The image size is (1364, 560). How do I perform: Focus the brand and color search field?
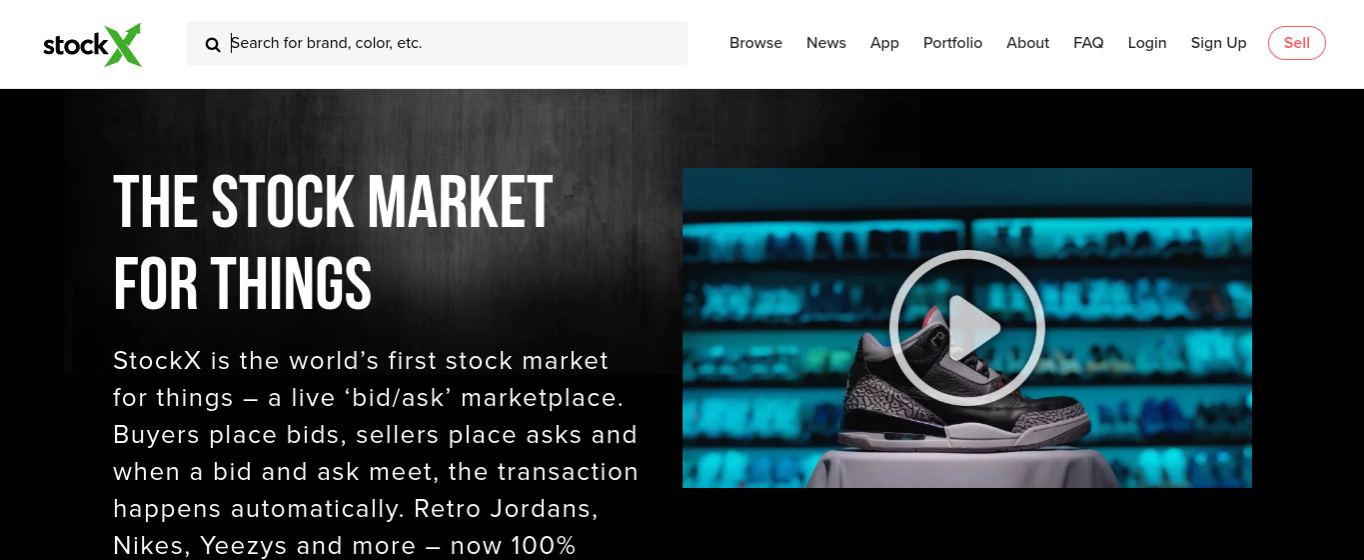click(436, 43)
